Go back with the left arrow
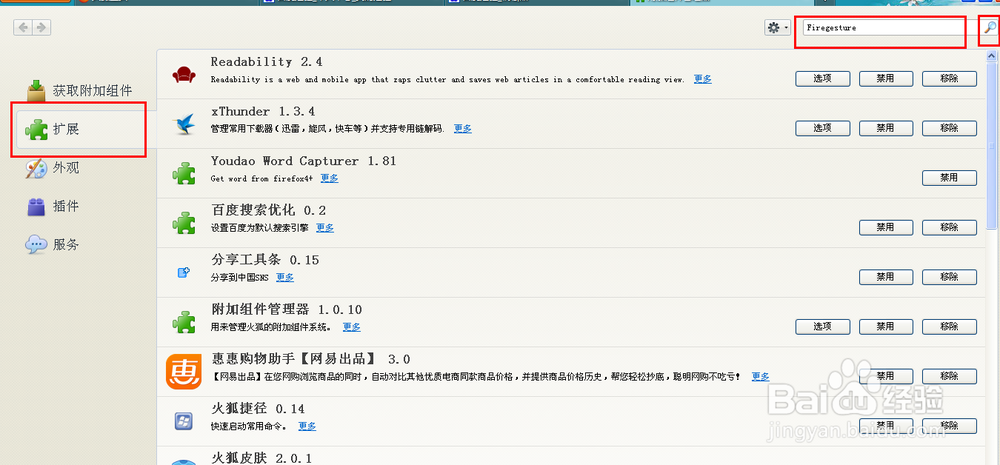Viewport: 1000px width, 465px height. pos(23,27)
